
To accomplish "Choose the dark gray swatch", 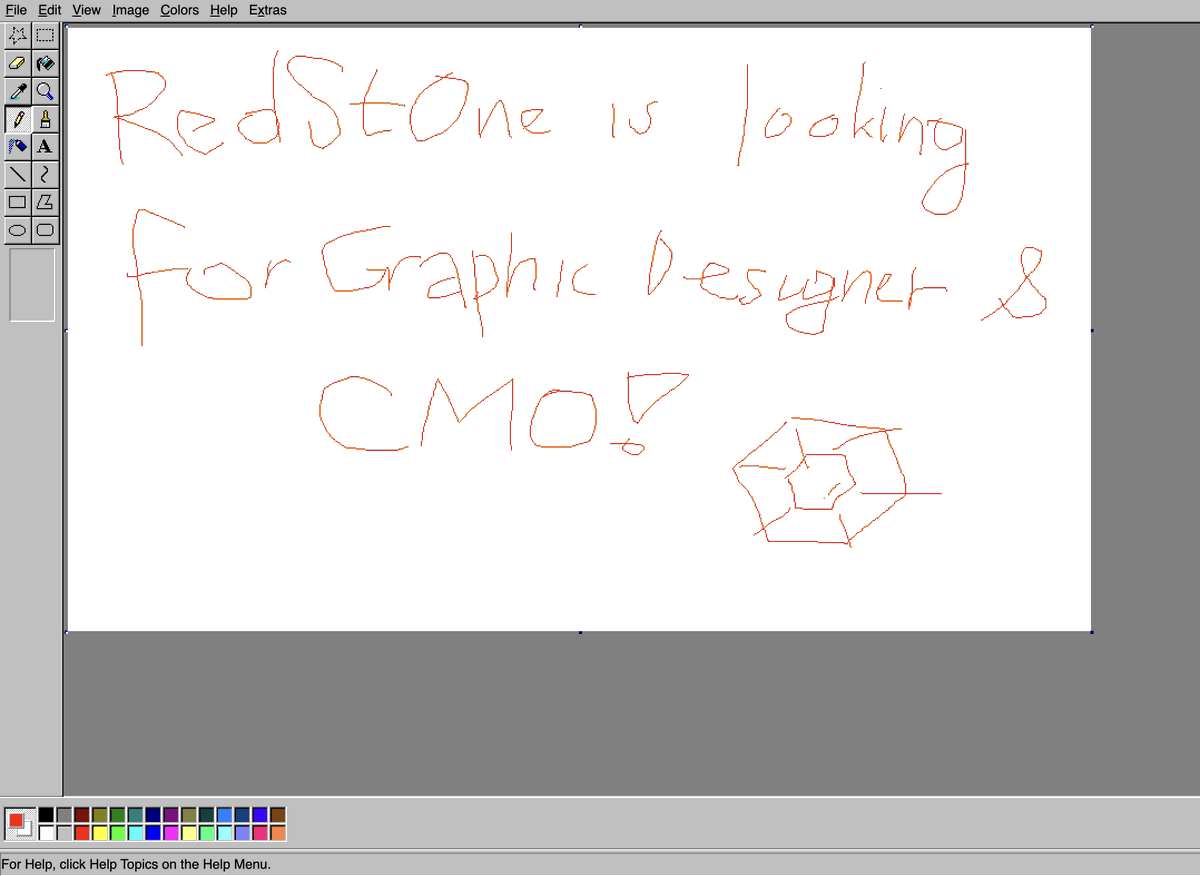I will click(64, 815).
